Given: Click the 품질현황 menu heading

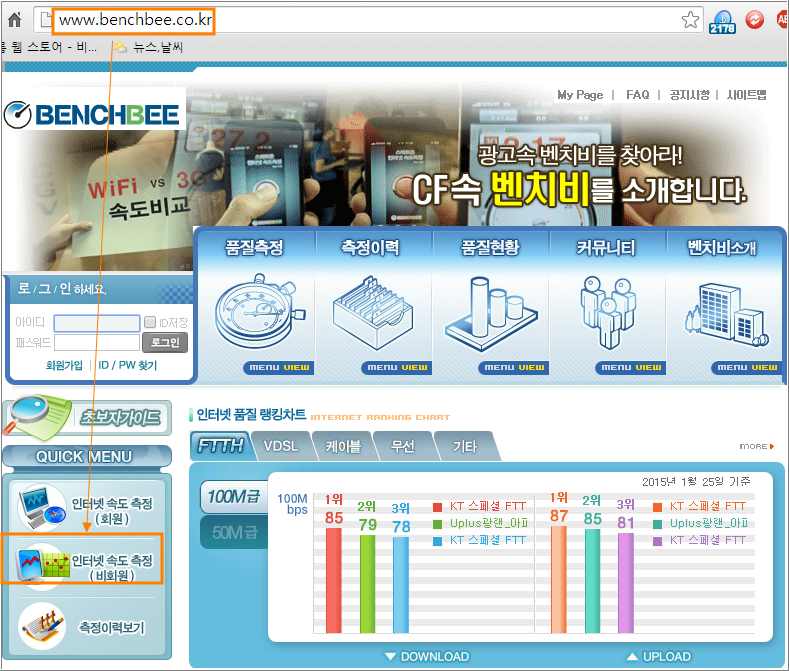Looking at the screenshot, I should point(490,247).
